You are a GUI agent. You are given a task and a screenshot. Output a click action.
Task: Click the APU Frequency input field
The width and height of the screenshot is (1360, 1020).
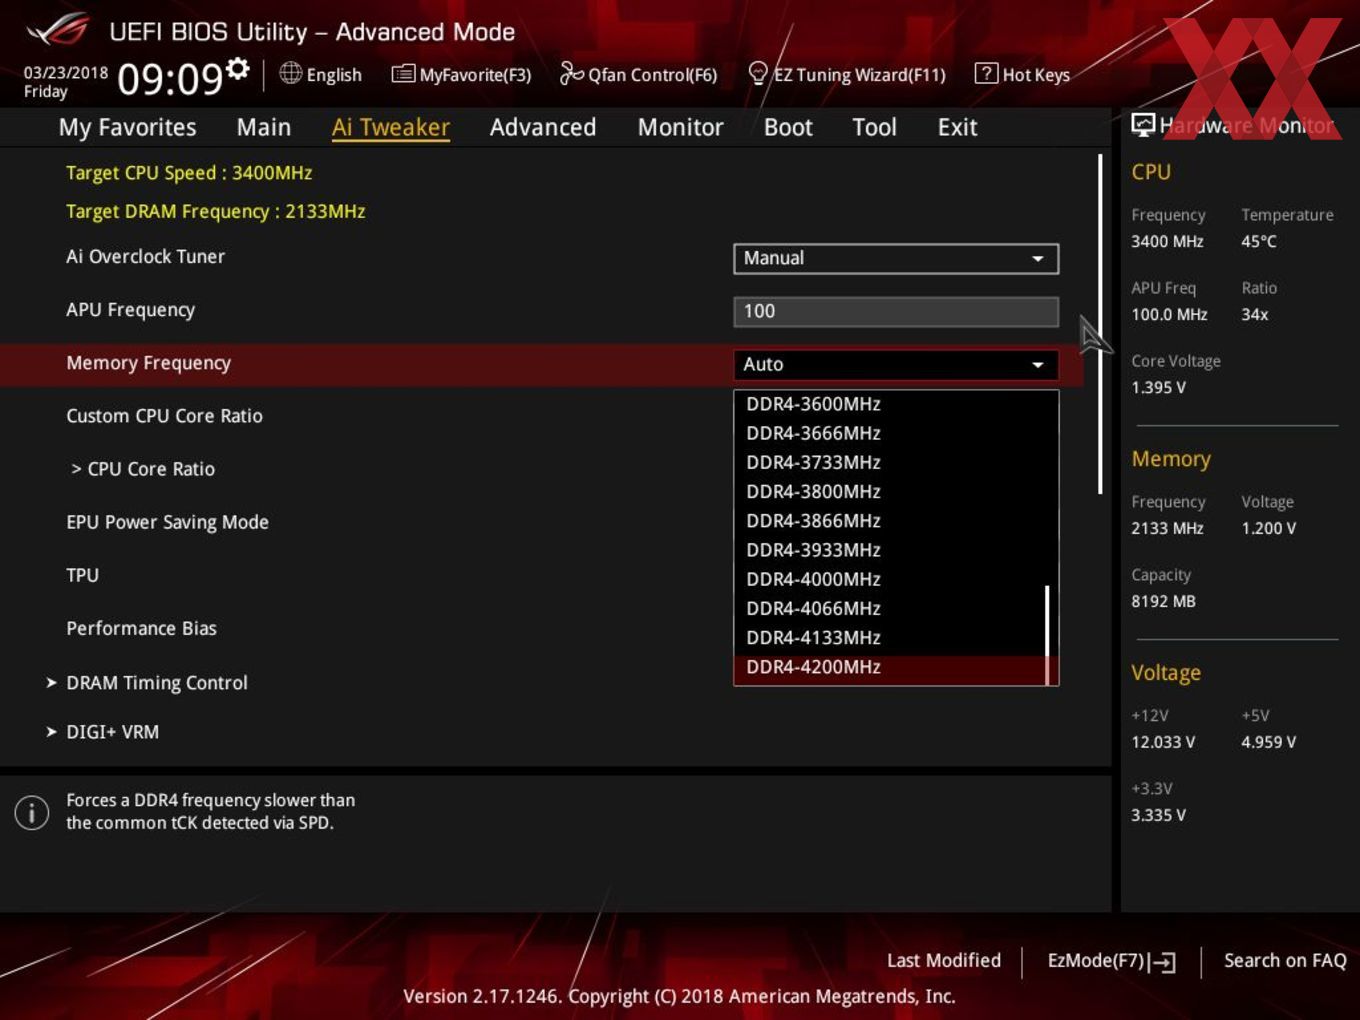896,311
